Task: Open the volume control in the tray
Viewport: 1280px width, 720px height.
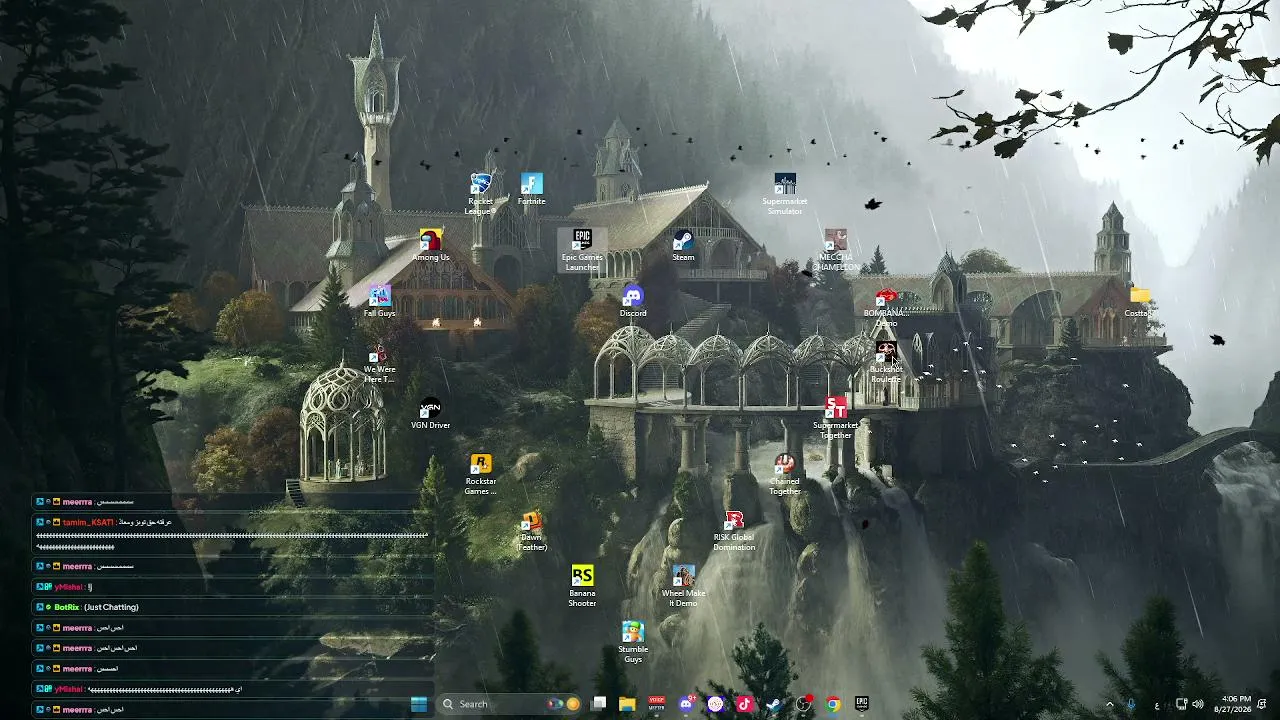Action: click(x=1198, y=704)
